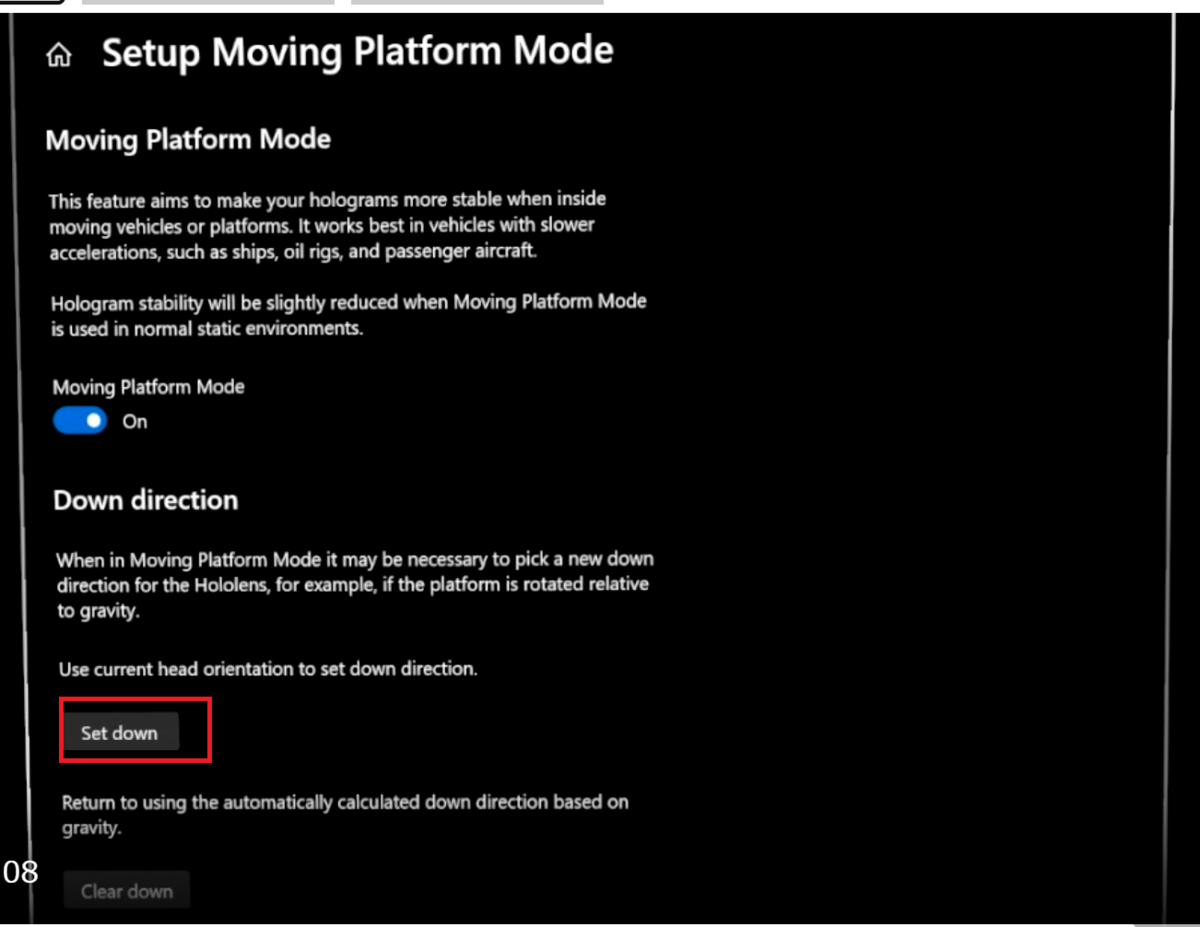Image resolution: width=1200 pixels, height=927 pixels.
Task: Click 'Use current head orientation' instruction text
Action: pos(268,669)
